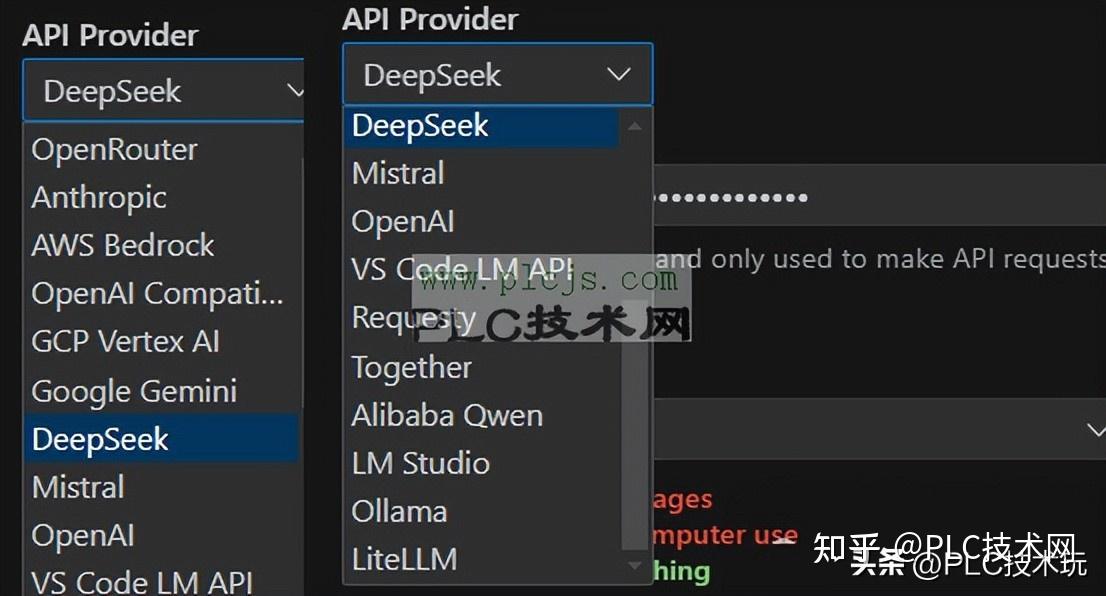The height and width of the screenshot is (596, 1106).
Task: Expand the model dropdown chevron at right edge
Action: 1095,430
